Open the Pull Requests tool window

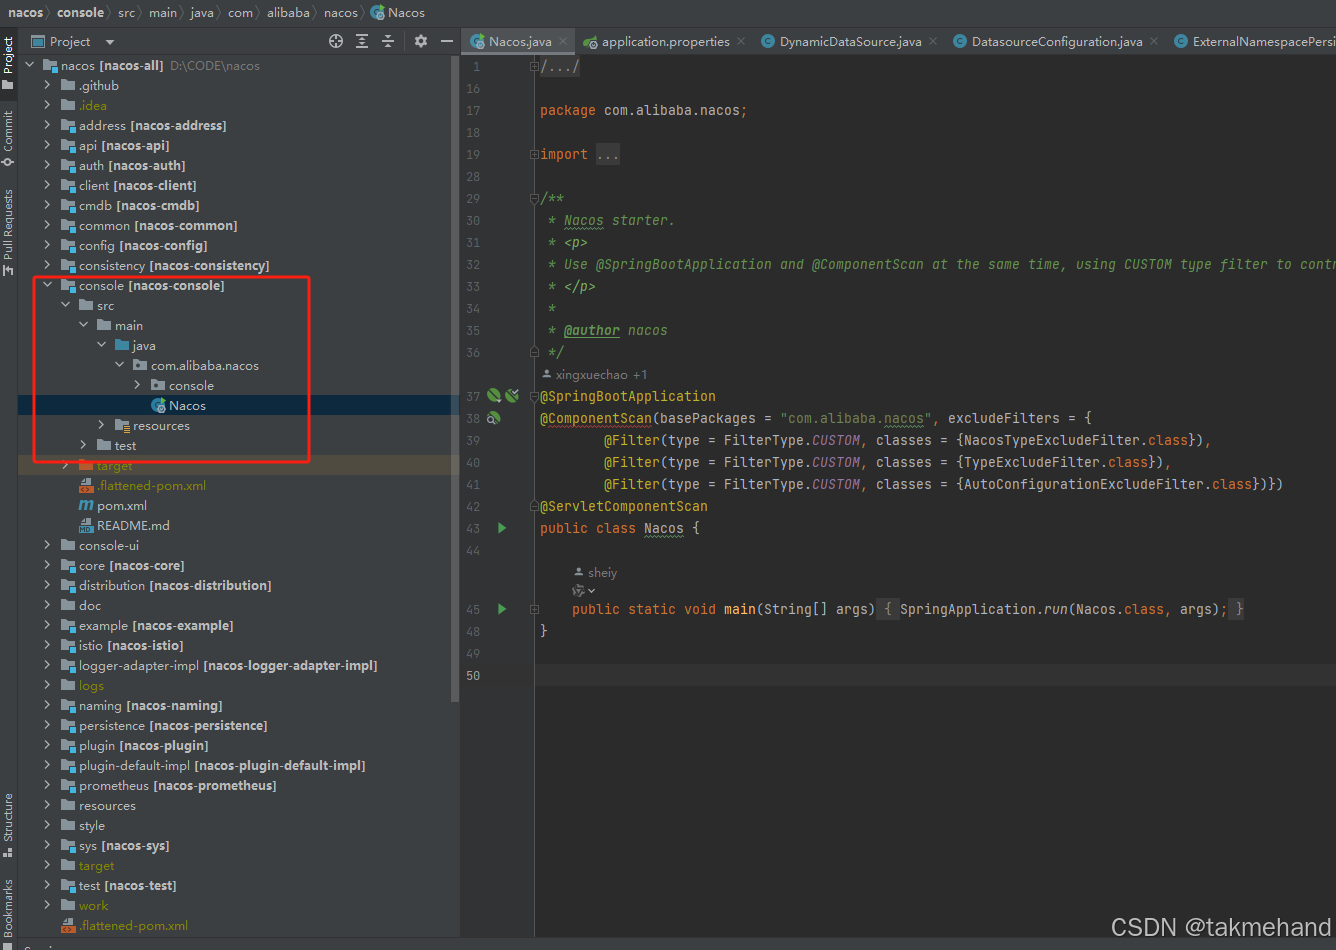(x=8, y=232)
